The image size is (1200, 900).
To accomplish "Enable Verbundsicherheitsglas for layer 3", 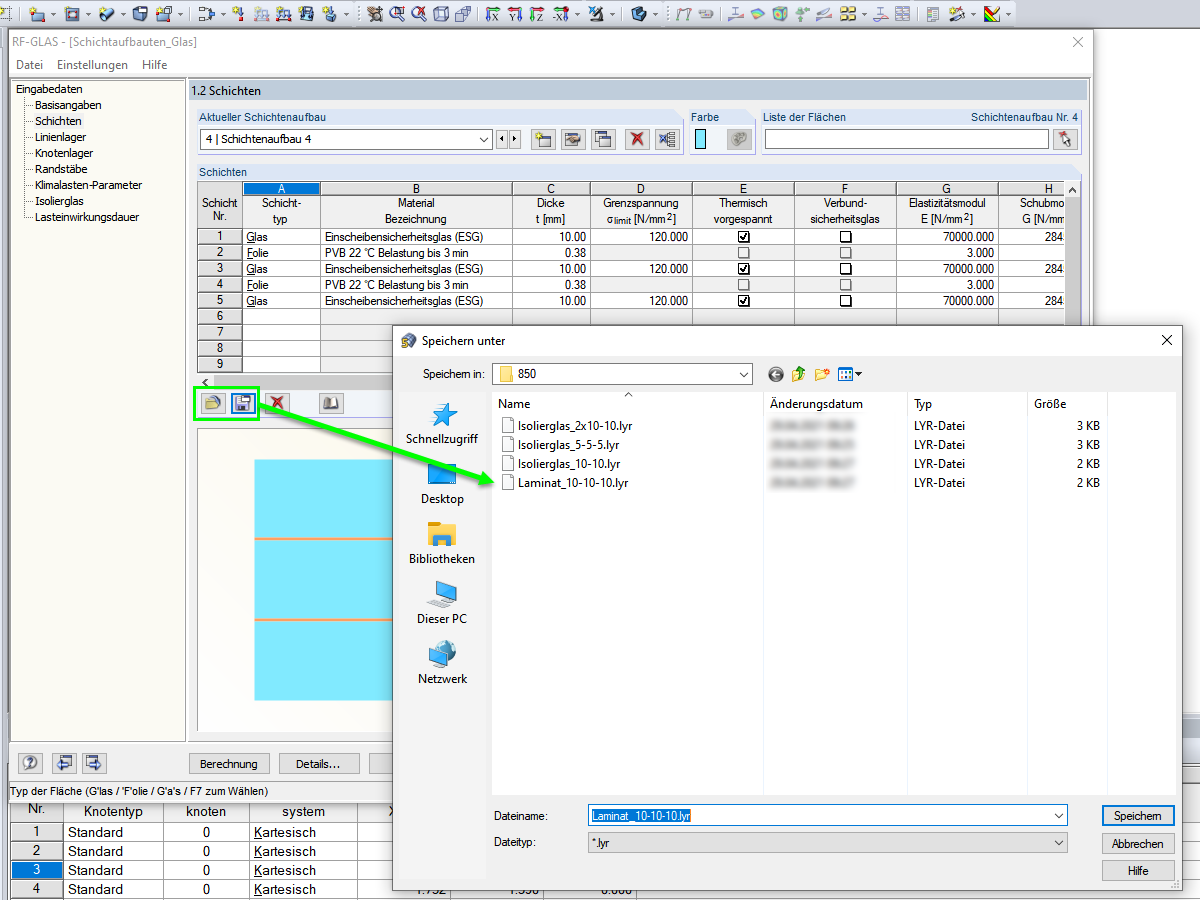I will tap(846, 269).
